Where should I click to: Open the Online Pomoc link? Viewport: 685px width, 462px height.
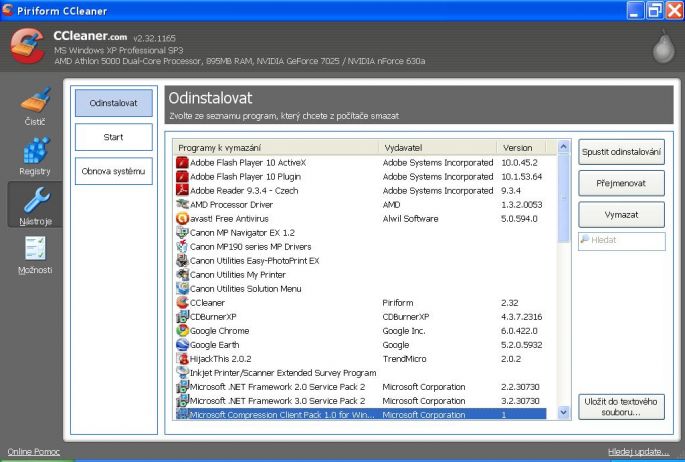point(34,452)
